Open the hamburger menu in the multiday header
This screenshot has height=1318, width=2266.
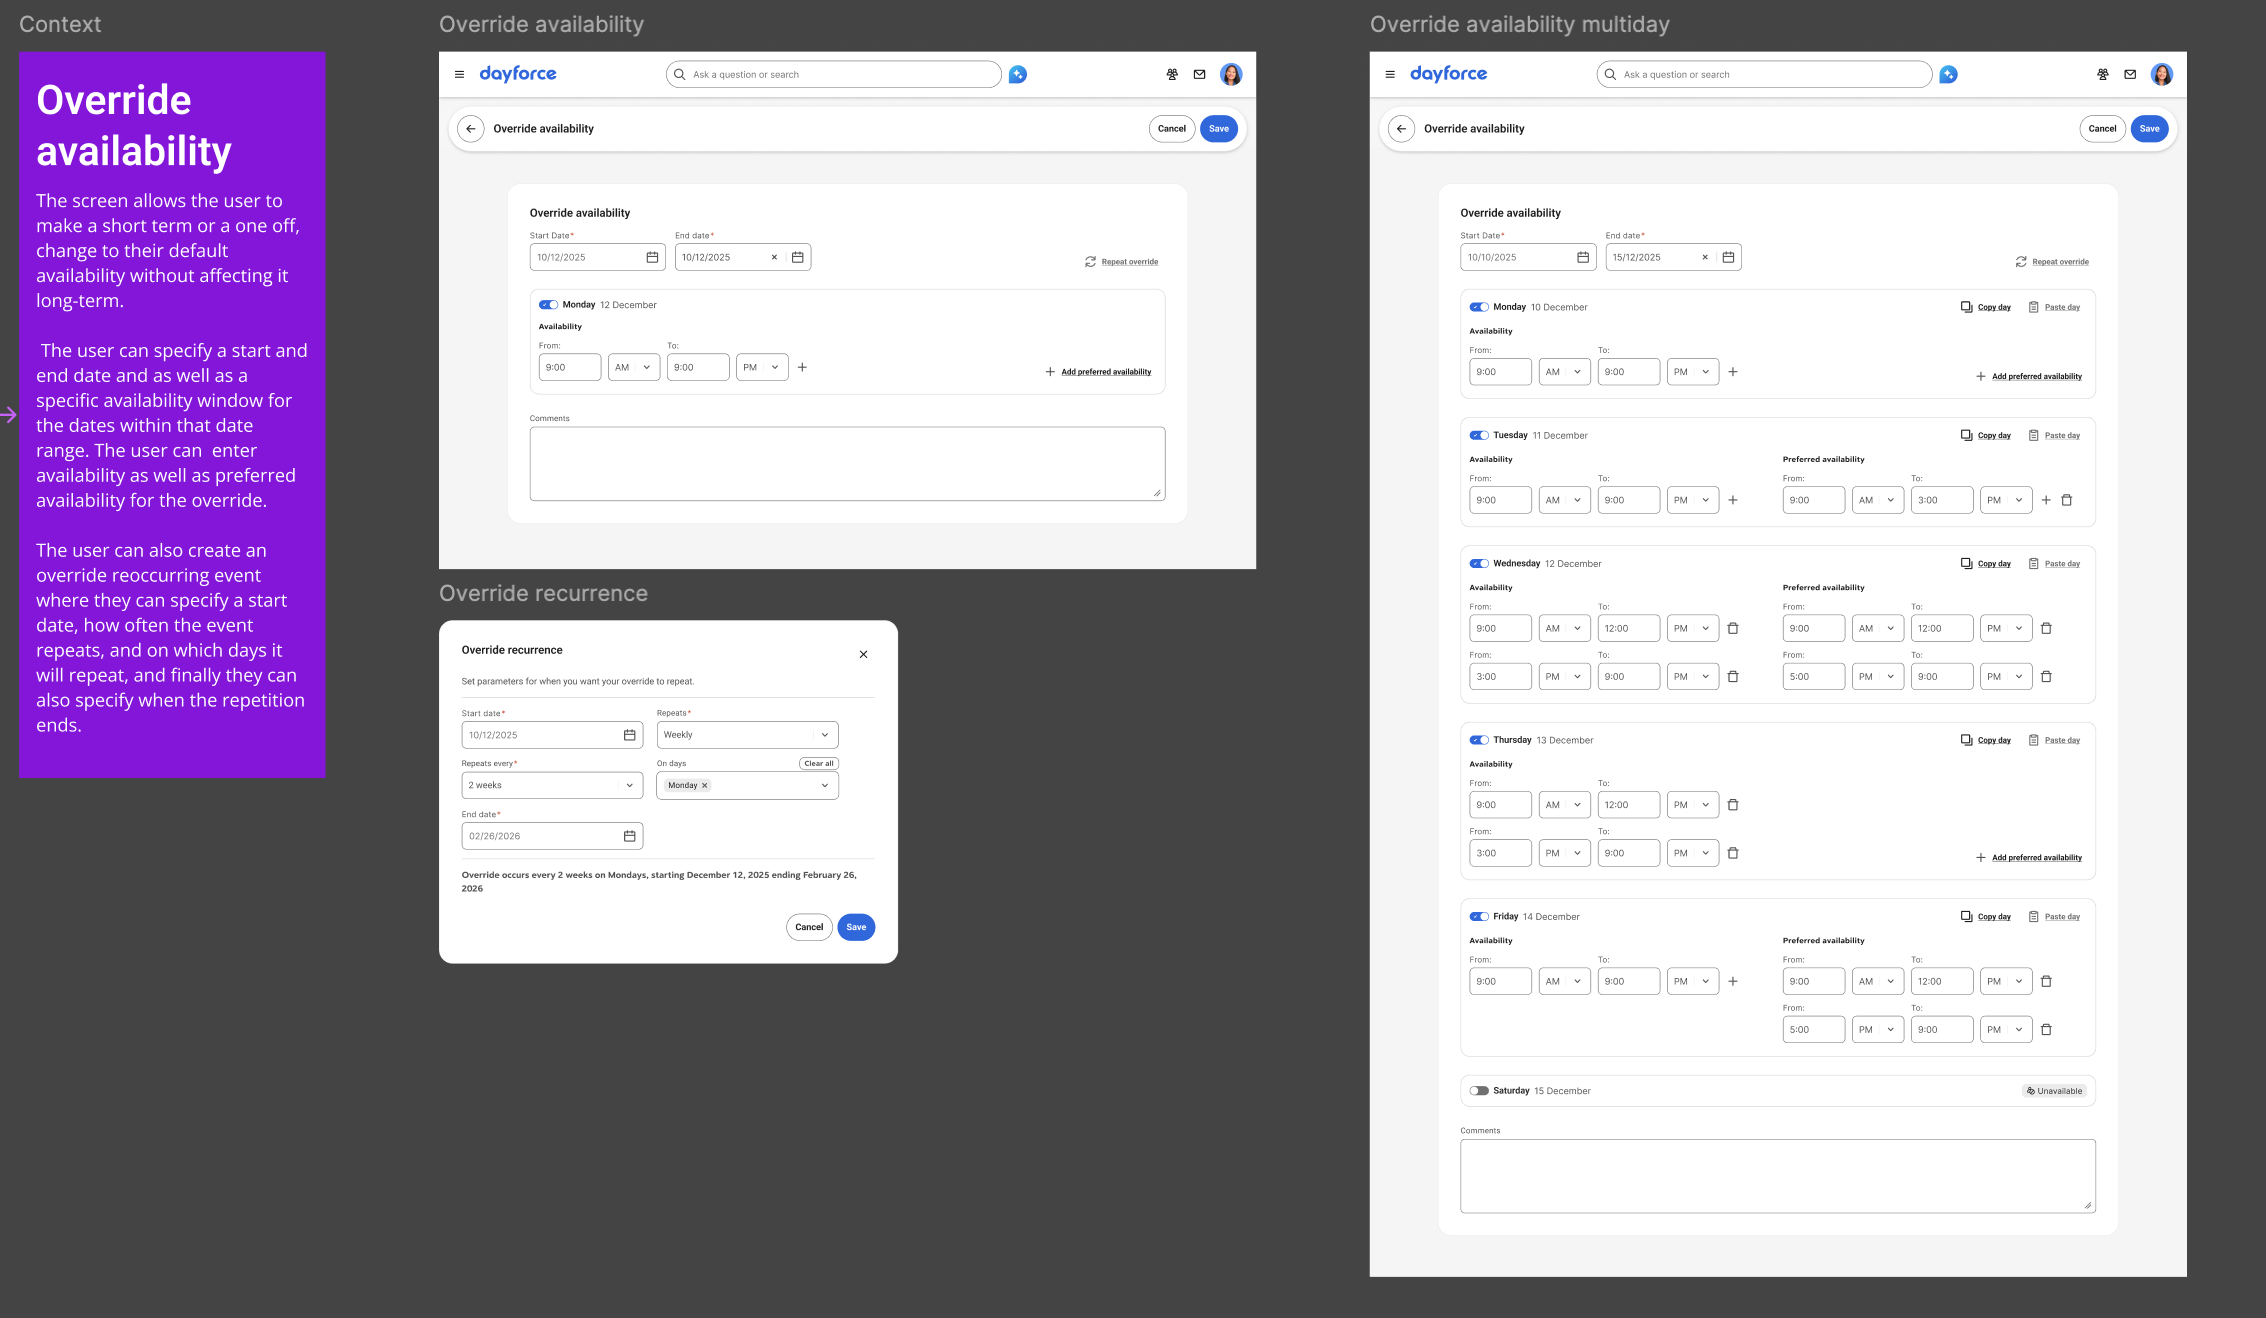point(1390,75)
